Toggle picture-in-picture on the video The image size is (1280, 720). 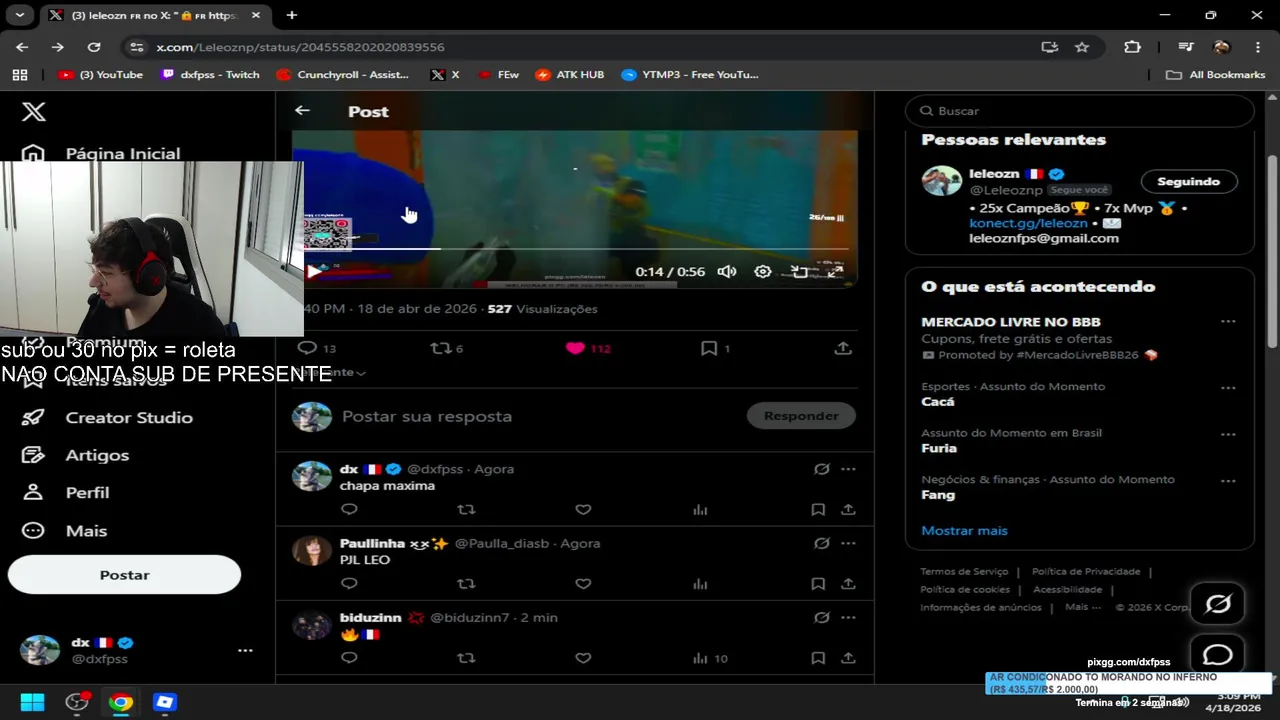(799, 271)
